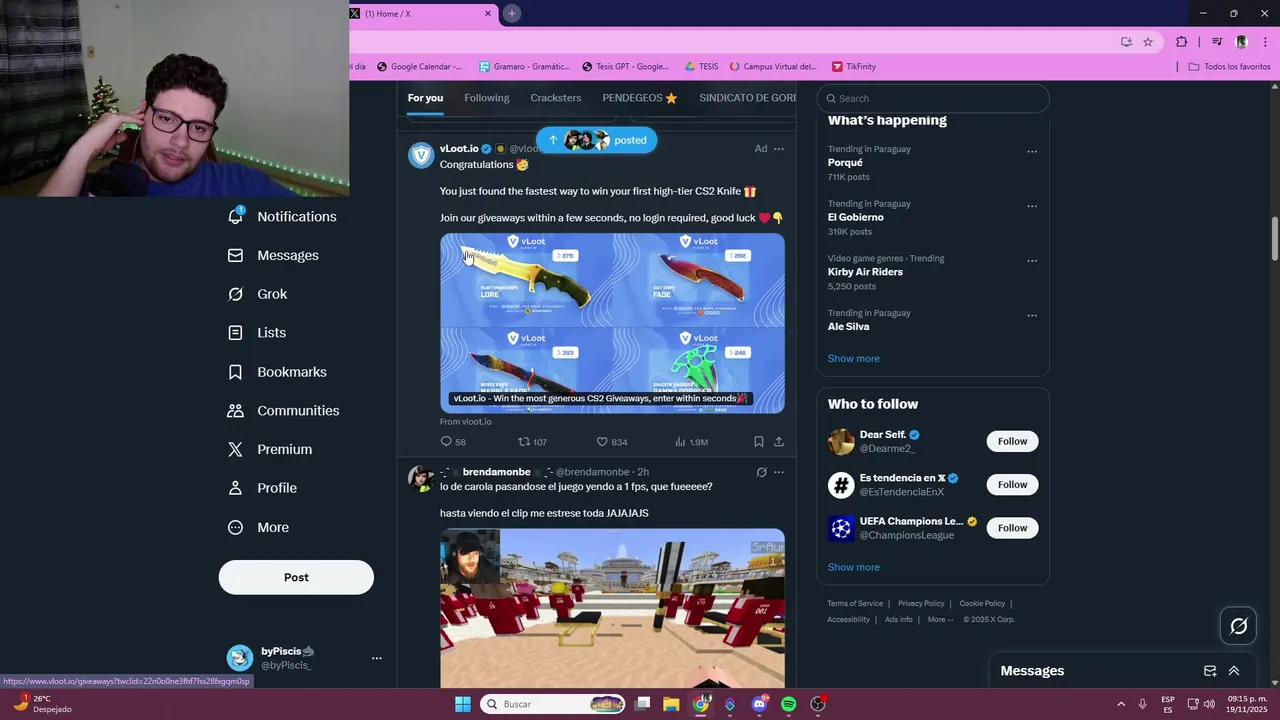Open Notifications from the sidebar

pos(283,217)
